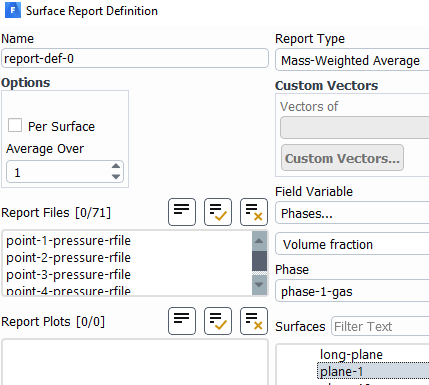Viewport: 429px width, 385px height.
Task: Click the Surfaces Filter Text box
Action: pyautogui.click(x=380, y=326)
